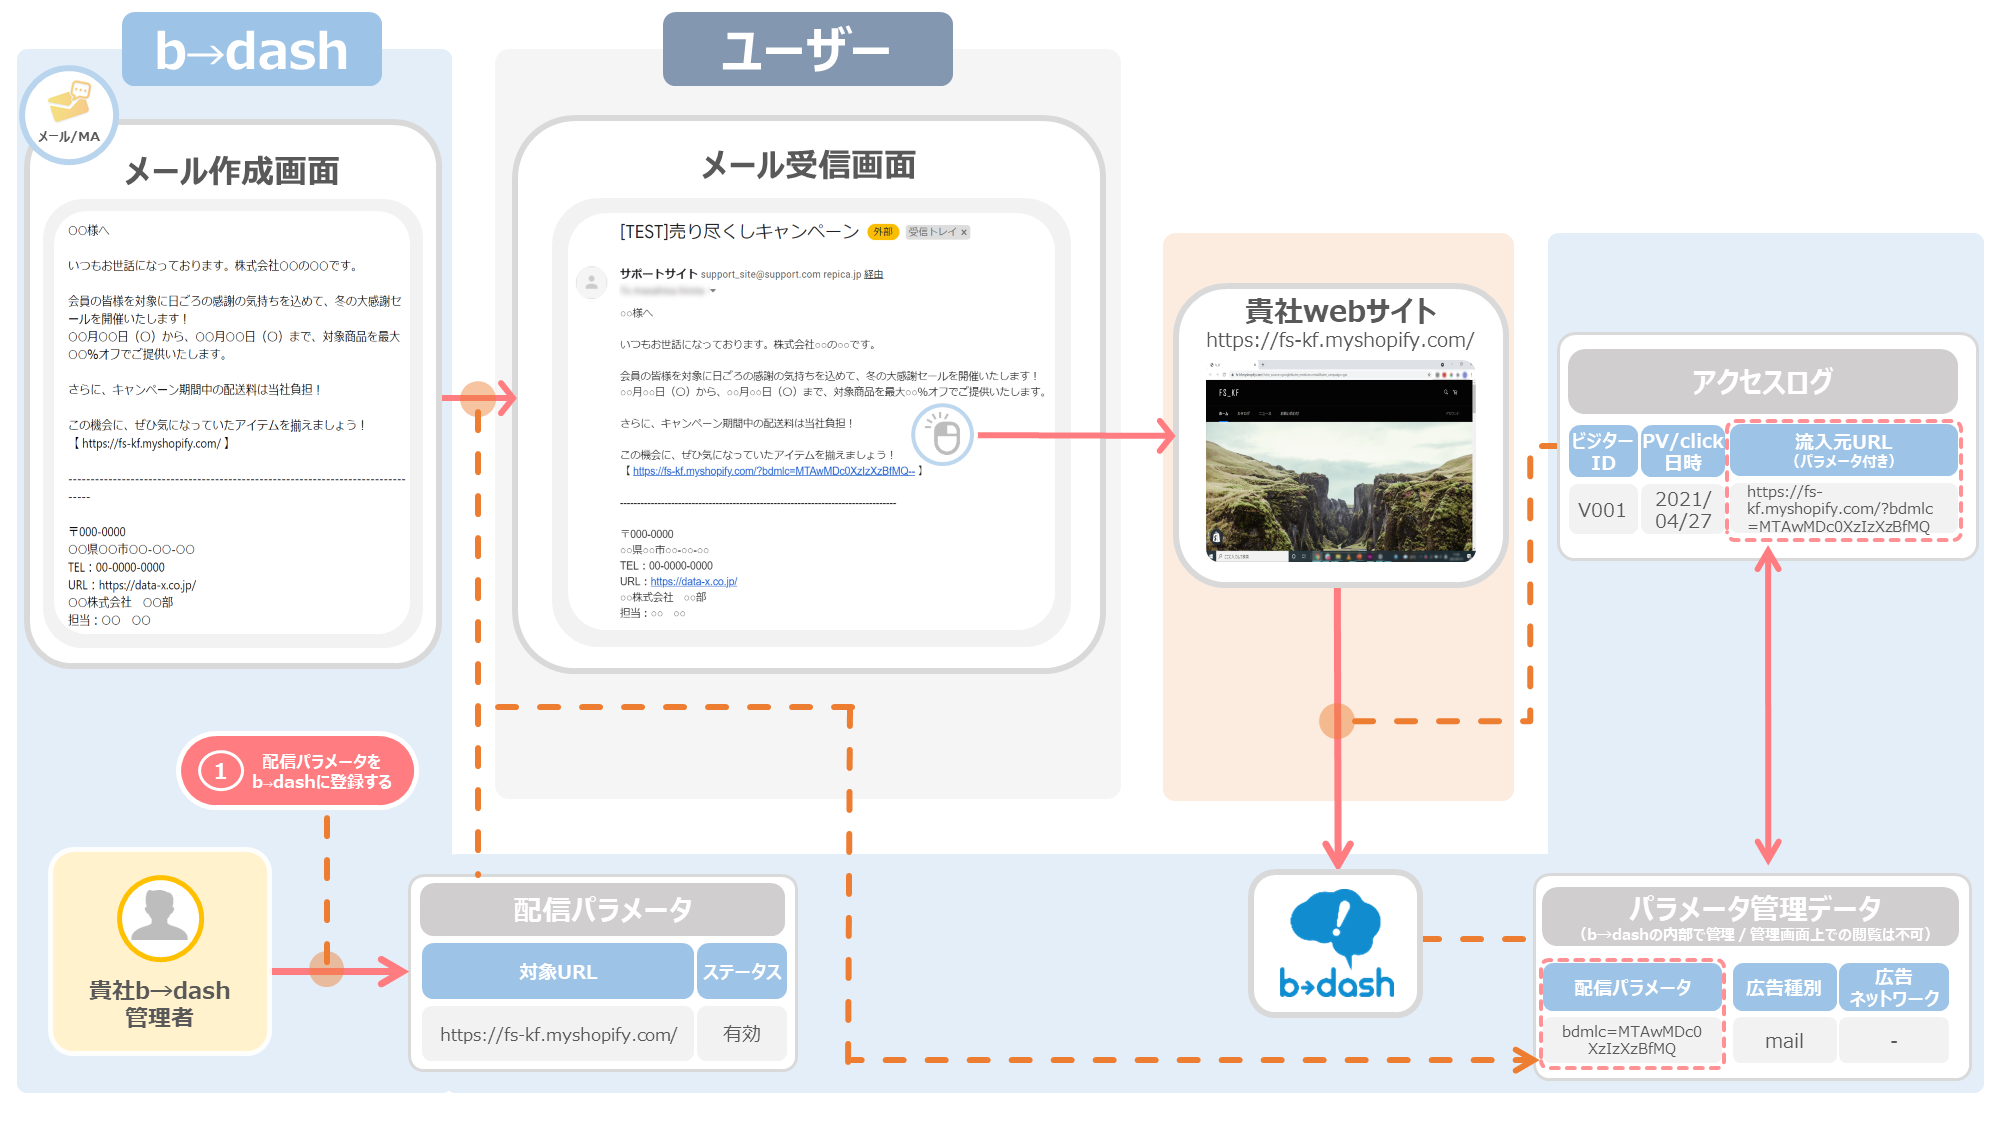Click the 貴社b→dash管理者 label
2000x1125 pixels.
160,1004
